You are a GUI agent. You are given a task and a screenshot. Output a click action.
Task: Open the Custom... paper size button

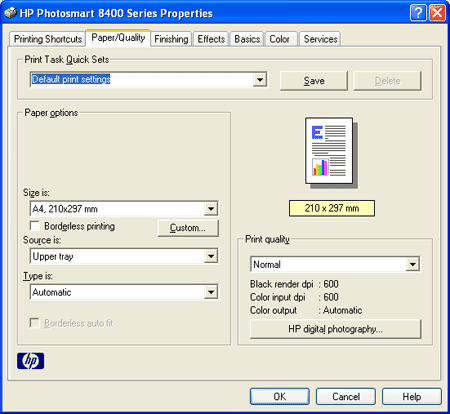(x=188, y=228)
